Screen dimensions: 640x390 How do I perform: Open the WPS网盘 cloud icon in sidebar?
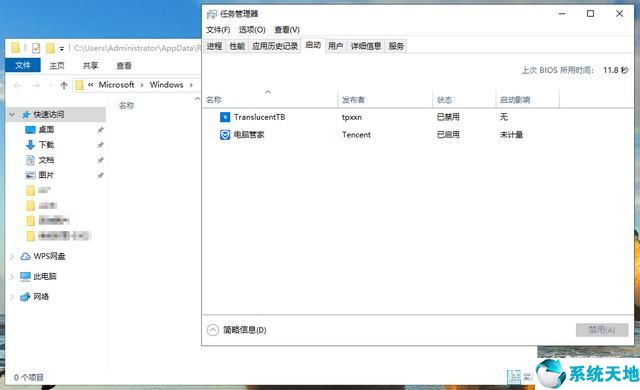click(25, 256)
